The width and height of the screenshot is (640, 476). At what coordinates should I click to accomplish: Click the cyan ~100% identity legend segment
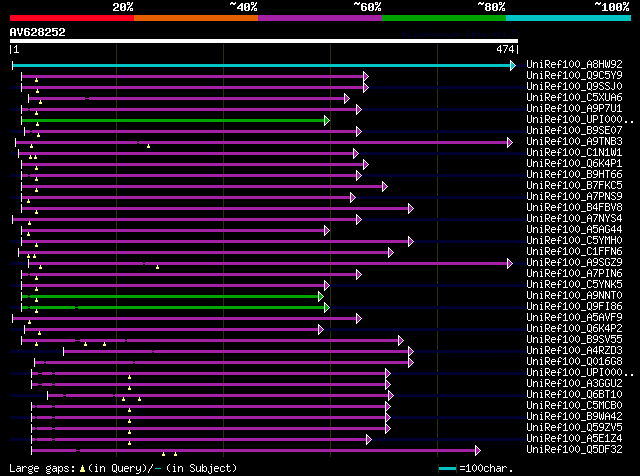(x=569, y=18)
